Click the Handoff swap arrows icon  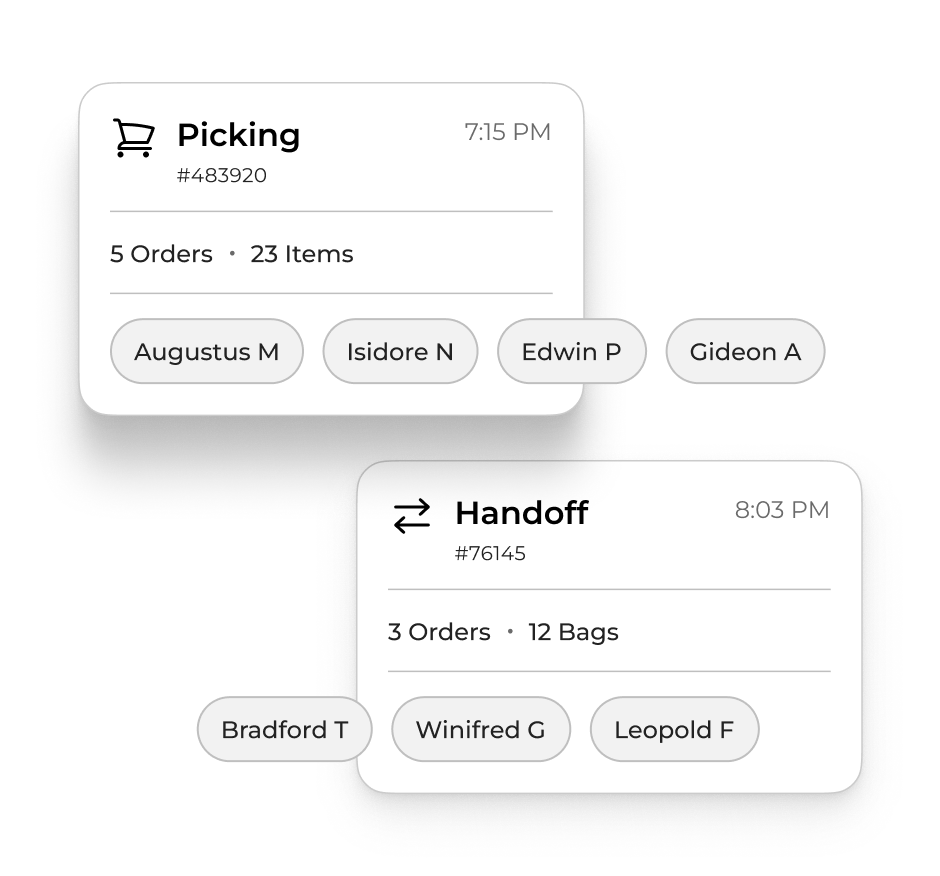click(411, 516)
